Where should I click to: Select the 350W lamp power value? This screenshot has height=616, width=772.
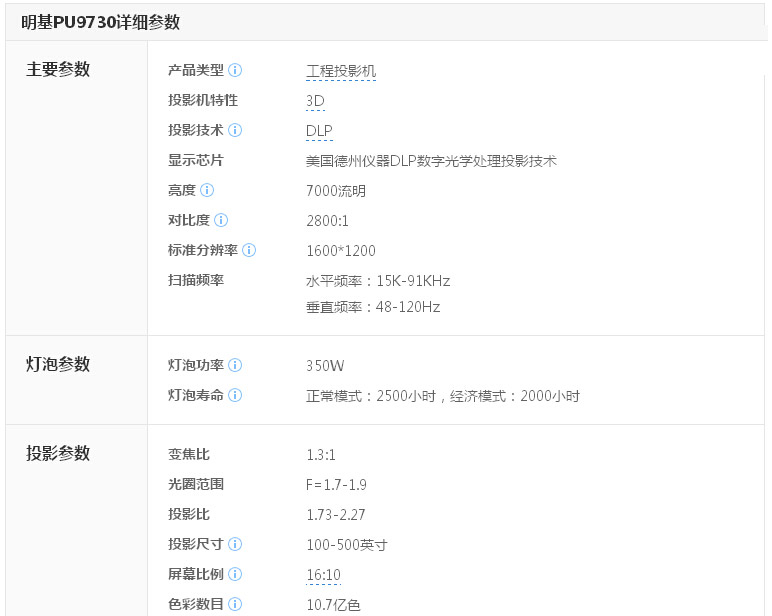point(325,366)
